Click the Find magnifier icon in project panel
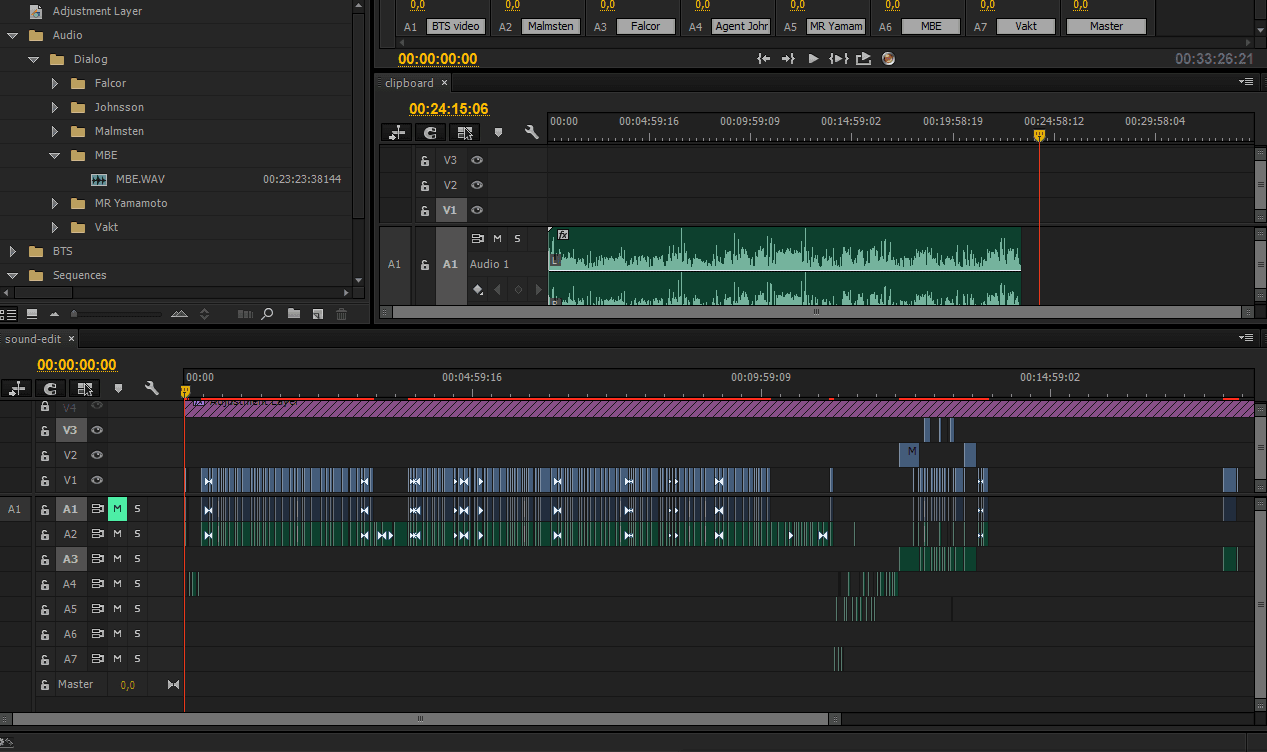This screenshot has width=1267, height=752. click(267, 314)
